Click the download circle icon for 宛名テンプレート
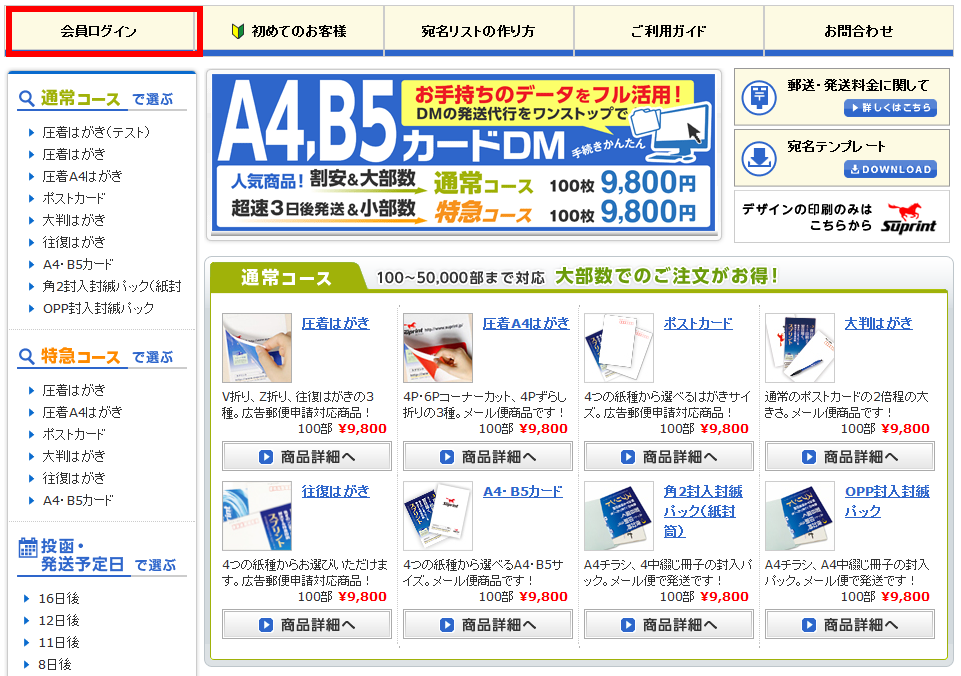Screen dimensions: 961x676 click(x=759, y=158)
